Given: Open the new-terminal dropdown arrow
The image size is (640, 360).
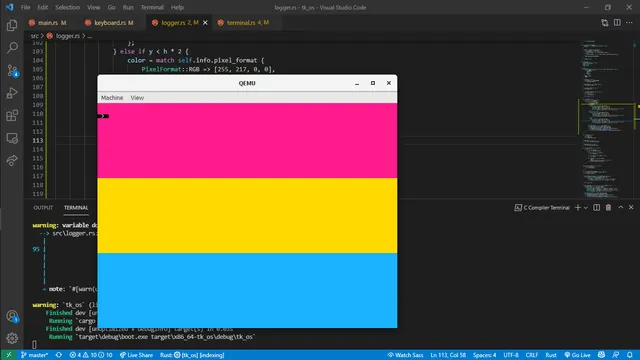Looking at the screenshot, I should tap(586, 208).
